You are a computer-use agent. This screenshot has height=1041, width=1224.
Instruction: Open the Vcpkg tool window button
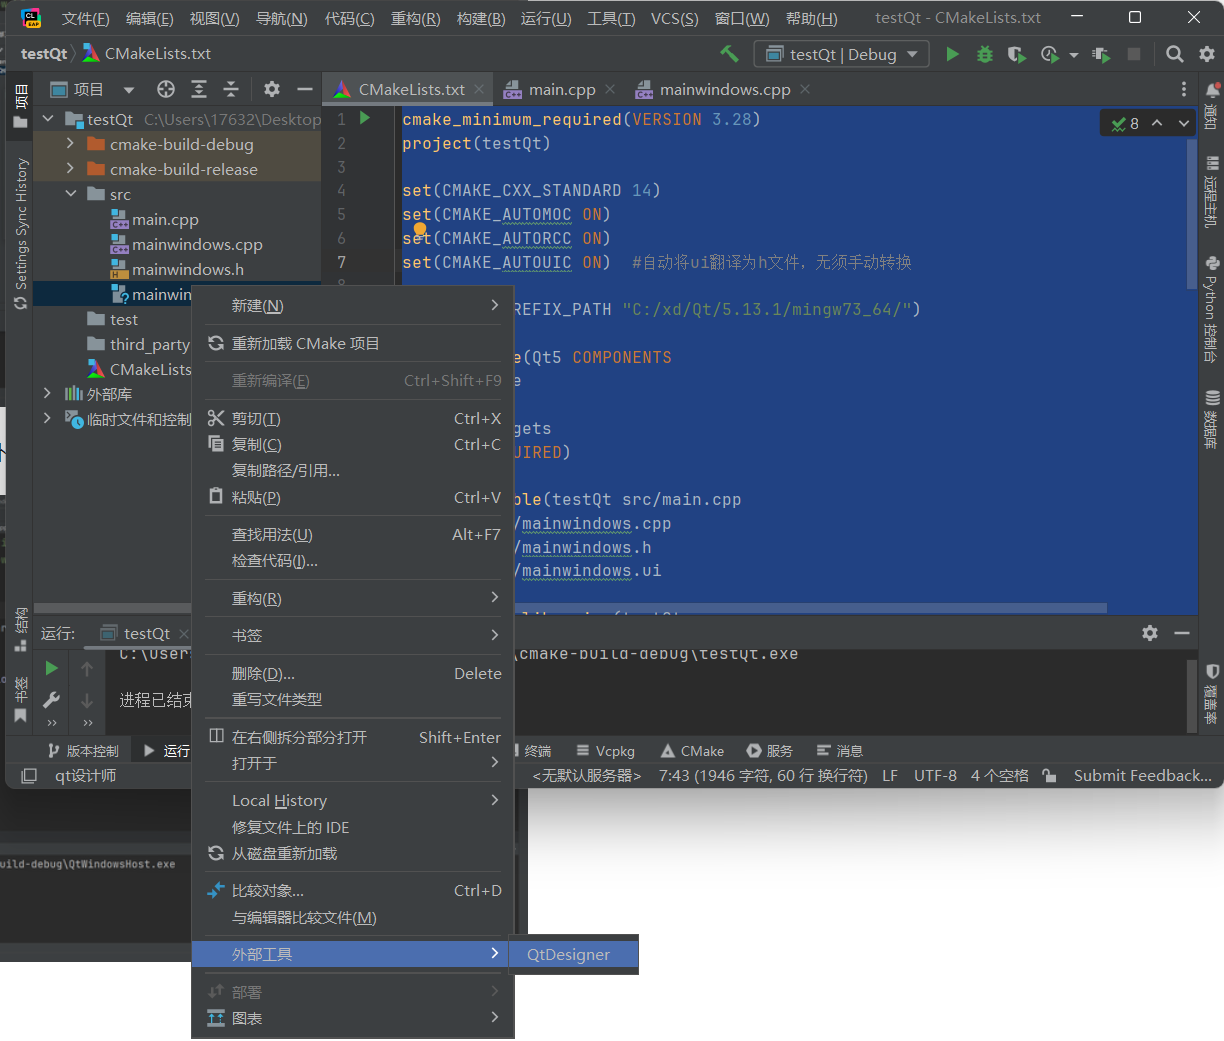point(604,751)
